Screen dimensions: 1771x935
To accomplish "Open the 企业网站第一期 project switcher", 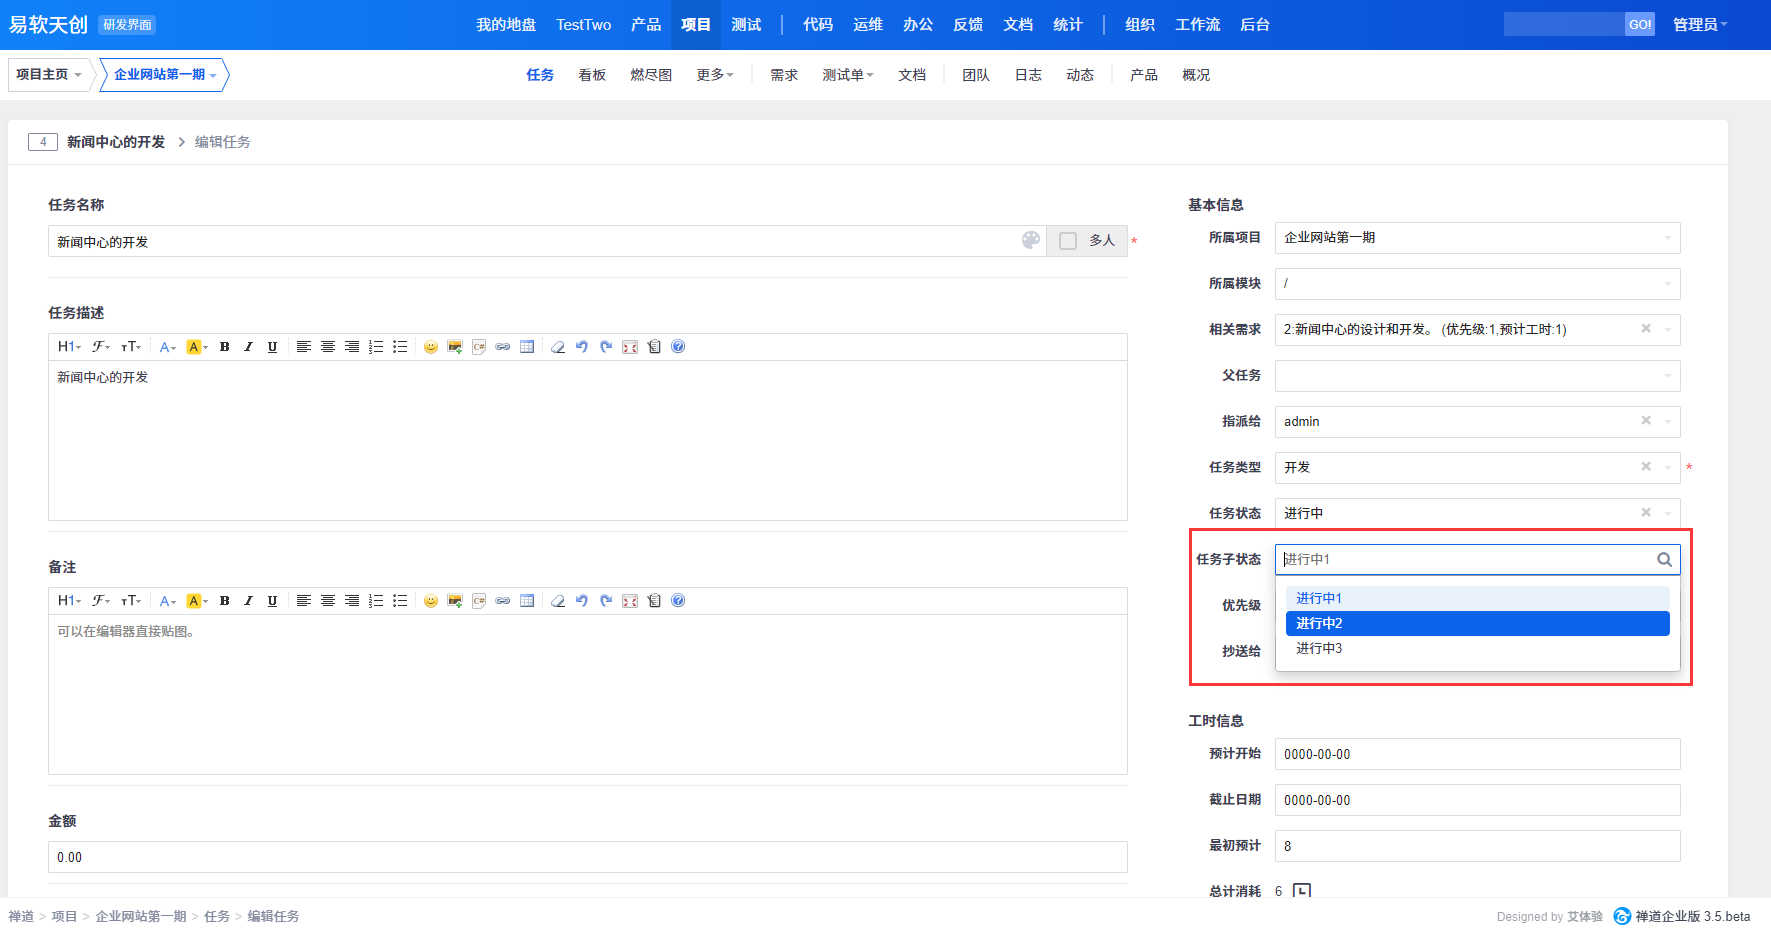I will click(x=164, y=75).
